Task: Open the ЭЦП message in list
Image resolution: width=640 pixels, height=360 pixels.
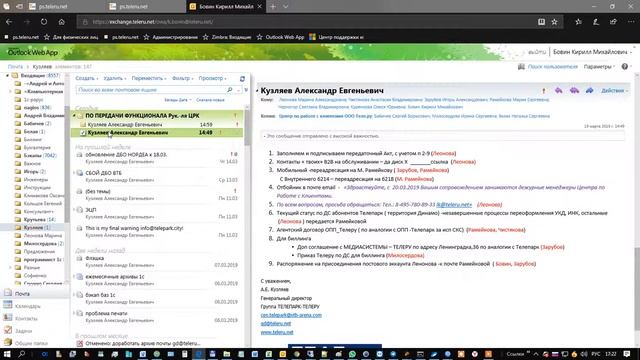Action: pos(157,213)
